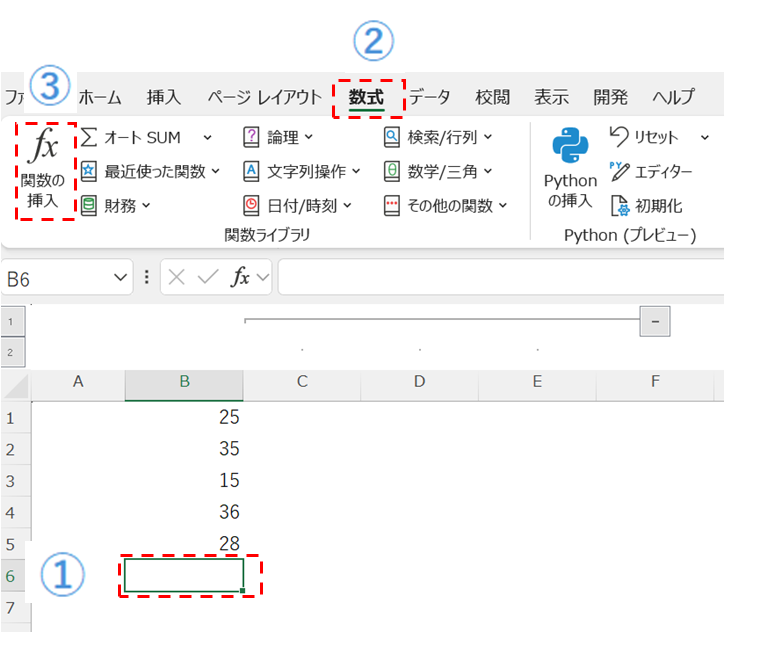Click the 財務 functions icon
Screen dimensions: 768x658
[89, 205]
